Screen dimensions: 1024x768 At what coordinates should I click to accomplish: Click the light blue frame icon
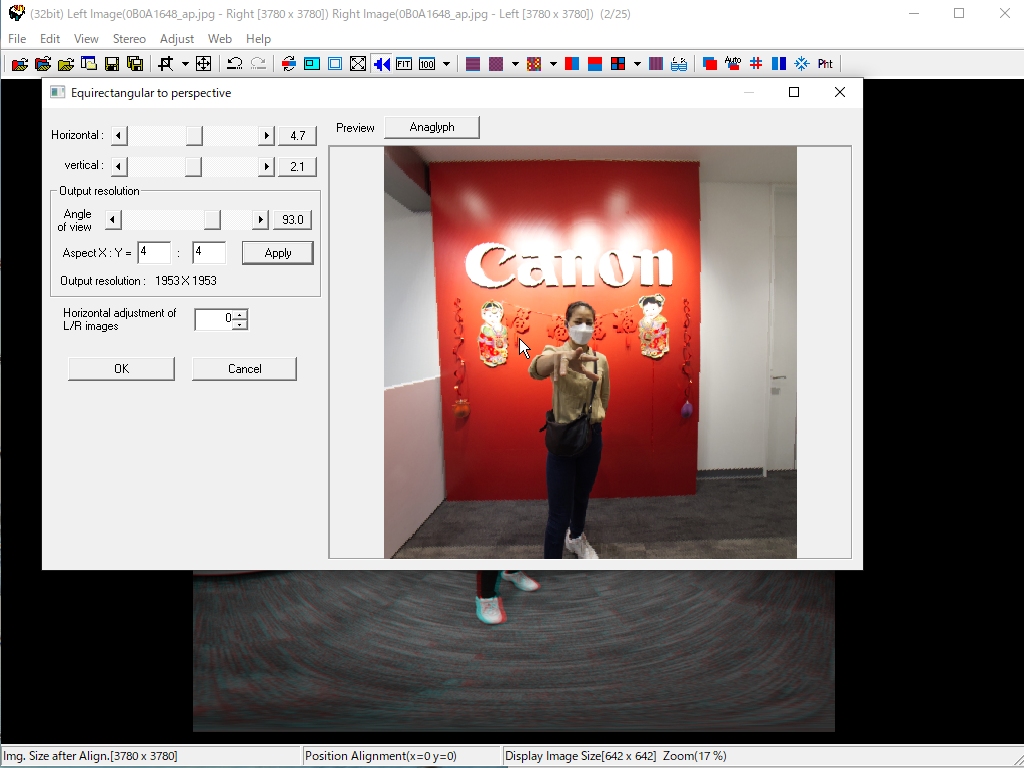coord(335,63)
